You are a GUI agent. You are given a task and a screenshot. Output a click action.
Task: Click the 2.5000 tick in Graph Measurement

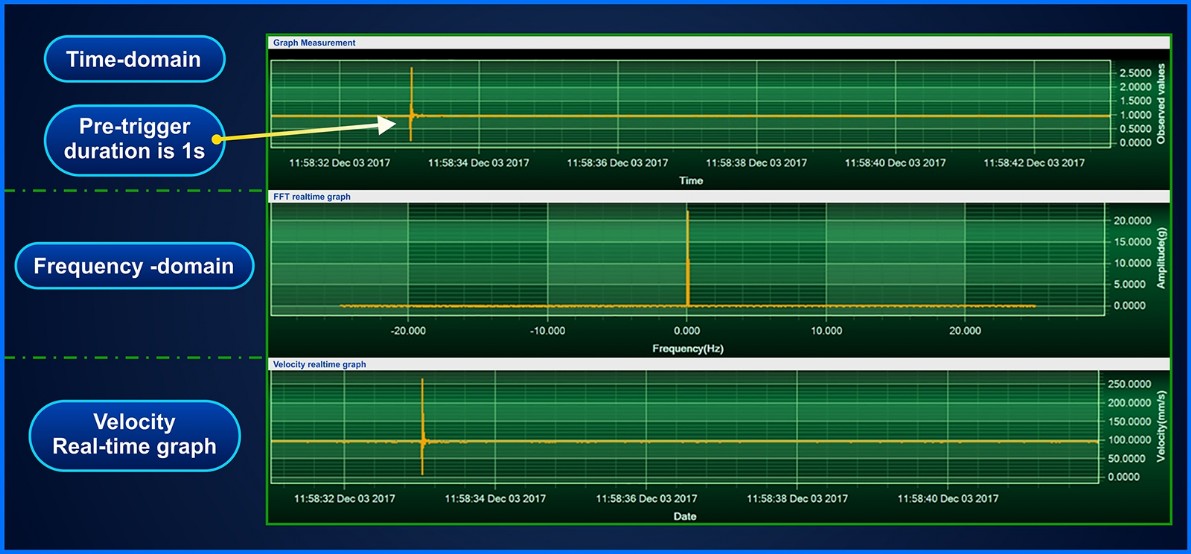coord(1134,73)
